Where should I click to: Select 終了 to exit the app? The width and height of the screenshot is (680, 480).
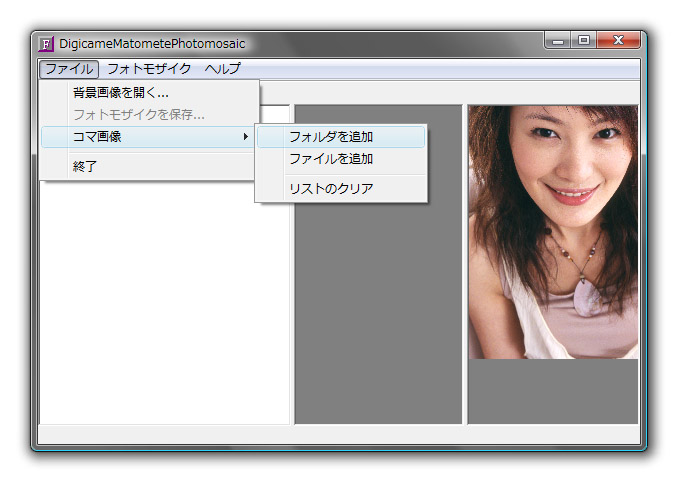click(x=148, y=167)
